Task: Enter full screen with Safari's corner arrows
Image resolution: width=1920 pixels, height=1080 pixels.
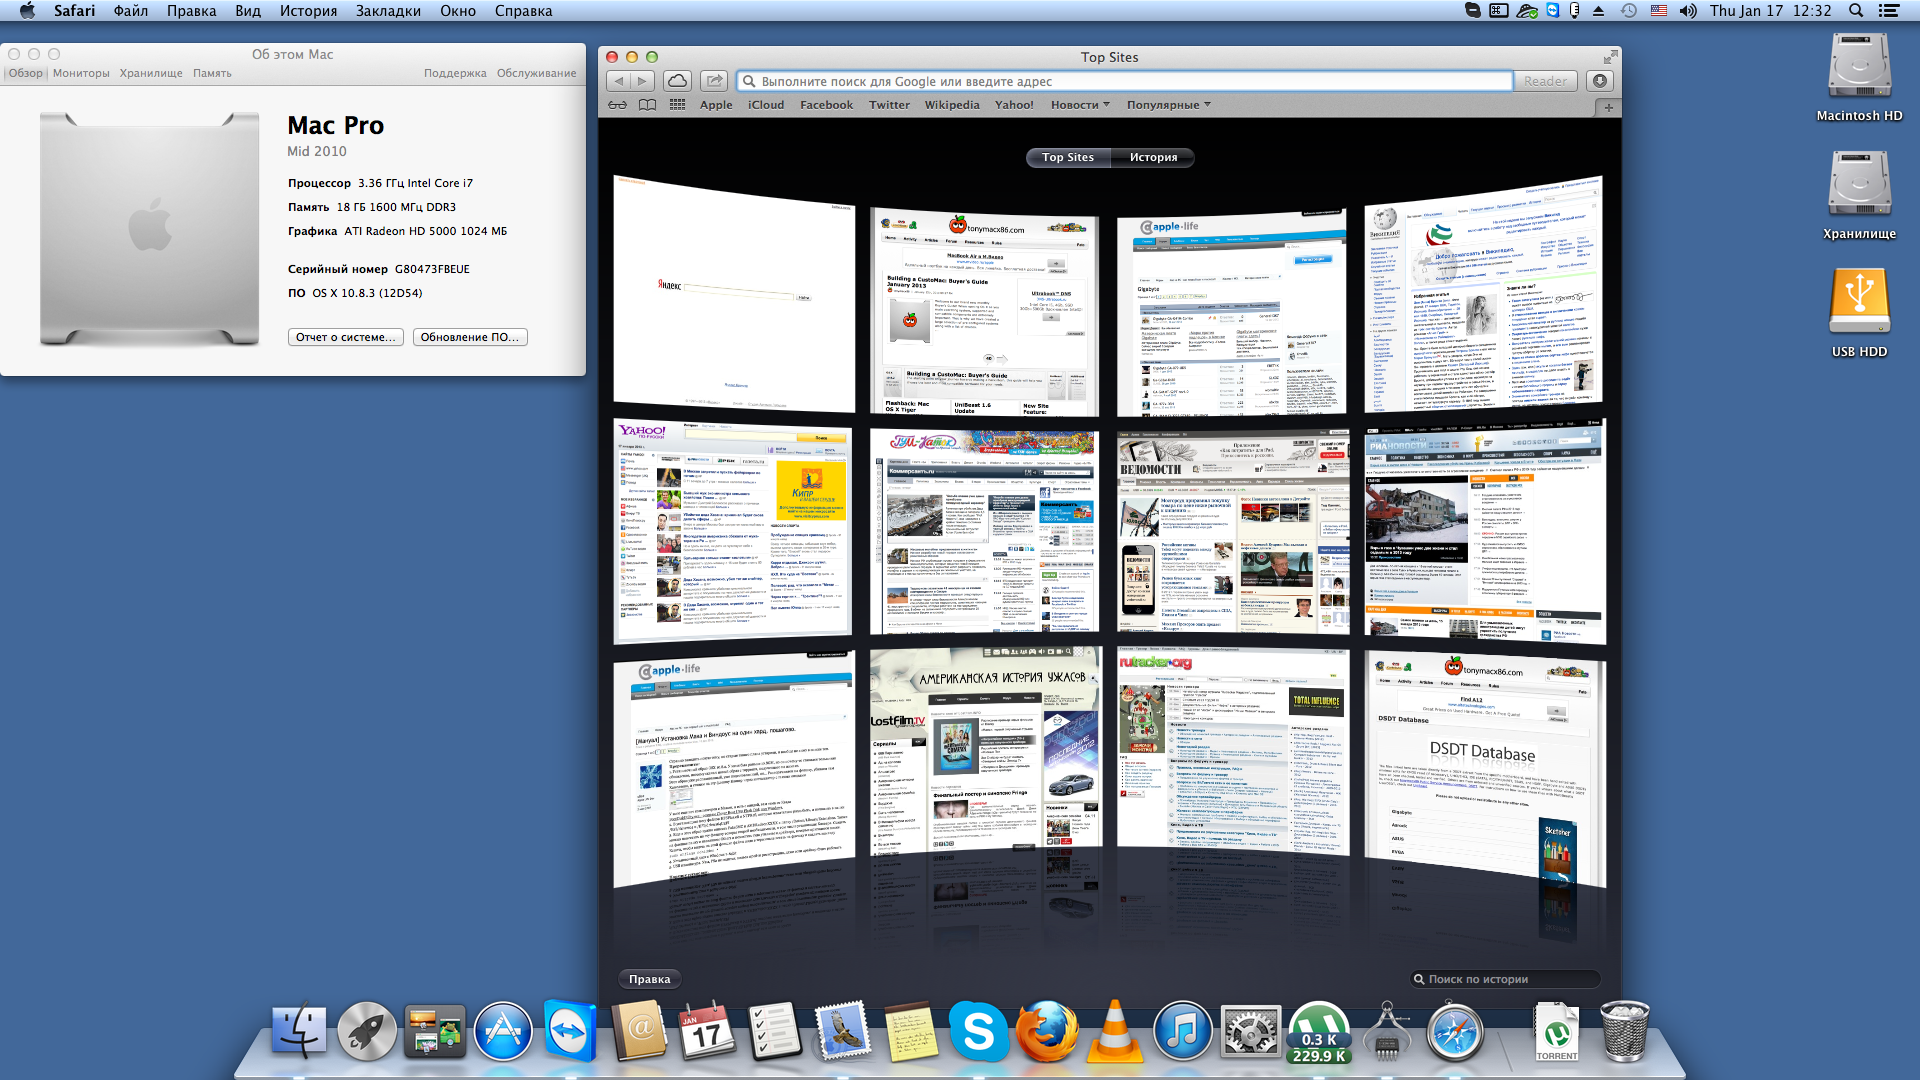Action: 1610,57
